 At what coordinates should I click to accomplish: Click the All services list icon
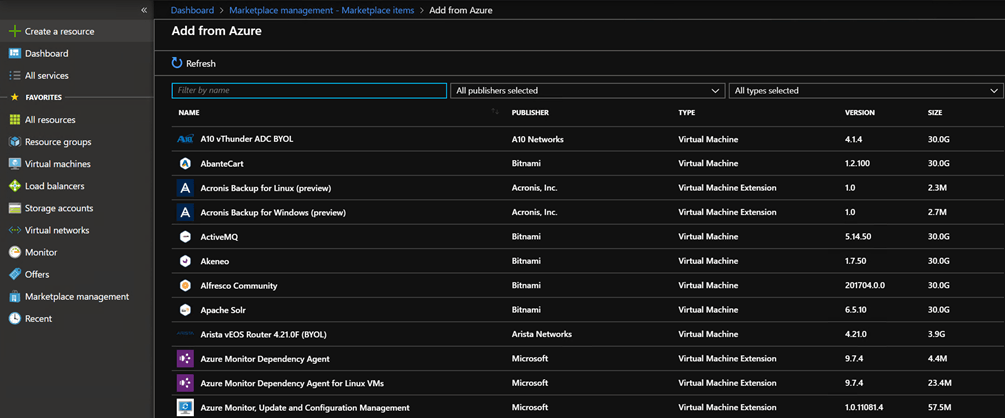click(x=15, y=76)
